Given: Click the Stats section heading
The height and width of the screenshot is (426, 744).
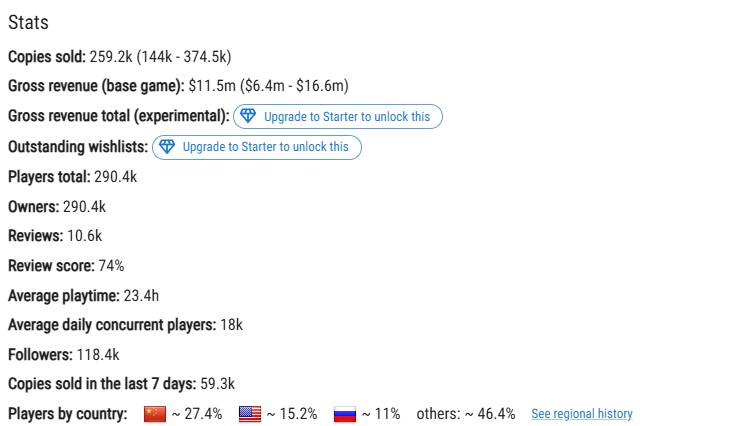Looking at the screenshot, I should coord(28,22).
